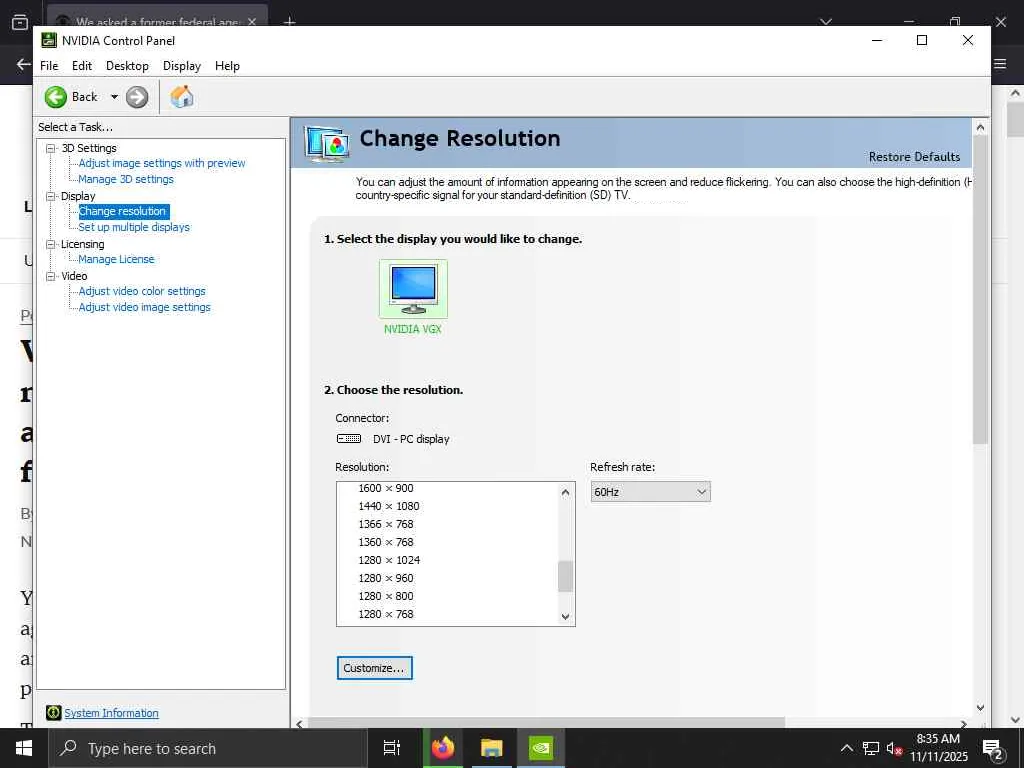
Task: Click resolution list scroll up arrow
Action: coord(566,492)
